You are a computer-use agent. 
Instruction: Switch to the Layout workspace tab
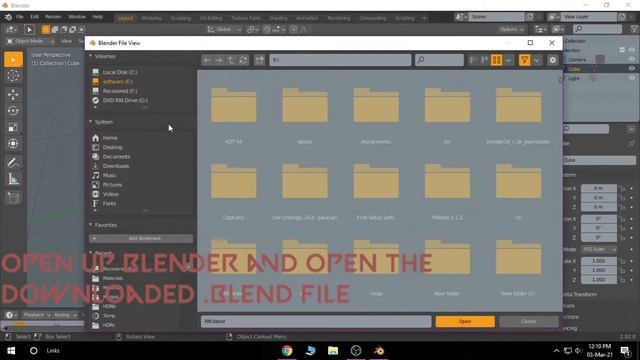pos(125,18)
